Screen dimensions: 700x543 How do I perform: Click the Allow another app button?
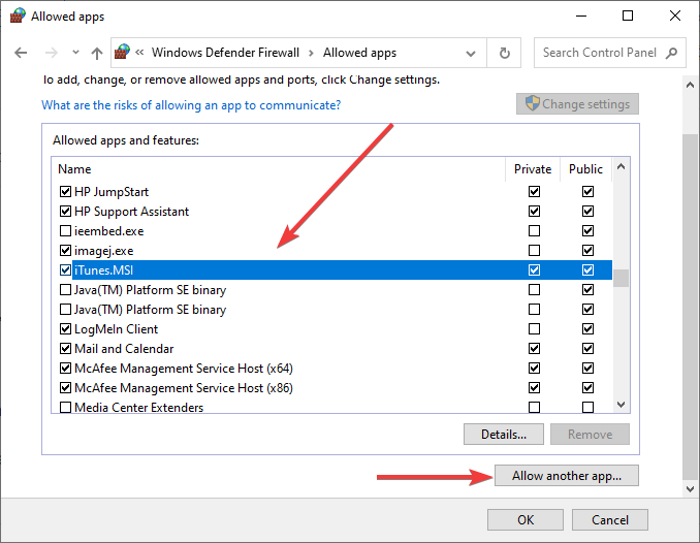[x=566, y=476]
